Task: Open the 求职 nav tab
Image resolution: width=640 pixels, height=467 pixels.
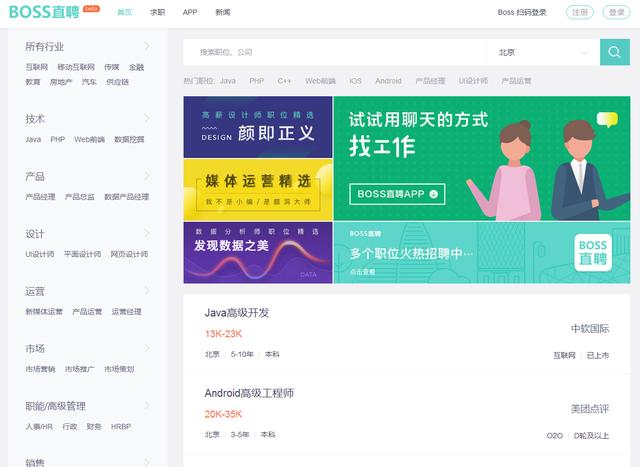Action: tap(158, 12)
